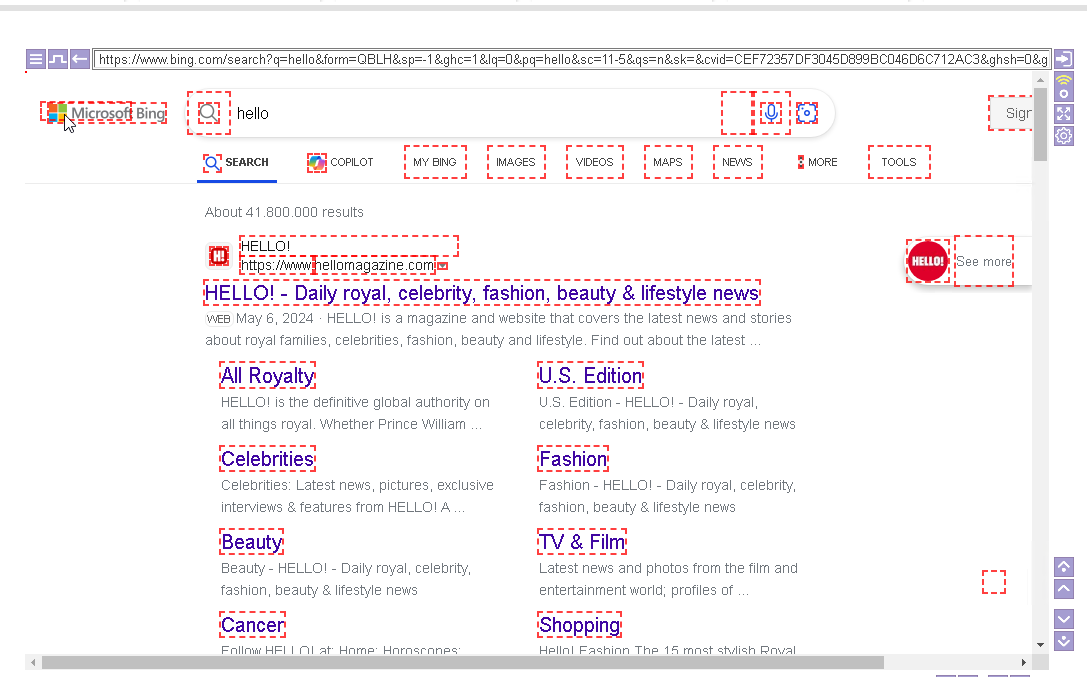Viewport: 1087px width, 677px height.
Task: Follow the Celebrities sitelink
Action: point(267,458)
